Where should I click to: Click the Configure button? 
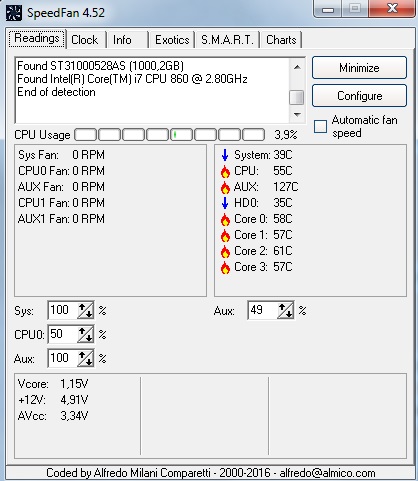pos(359,96)
